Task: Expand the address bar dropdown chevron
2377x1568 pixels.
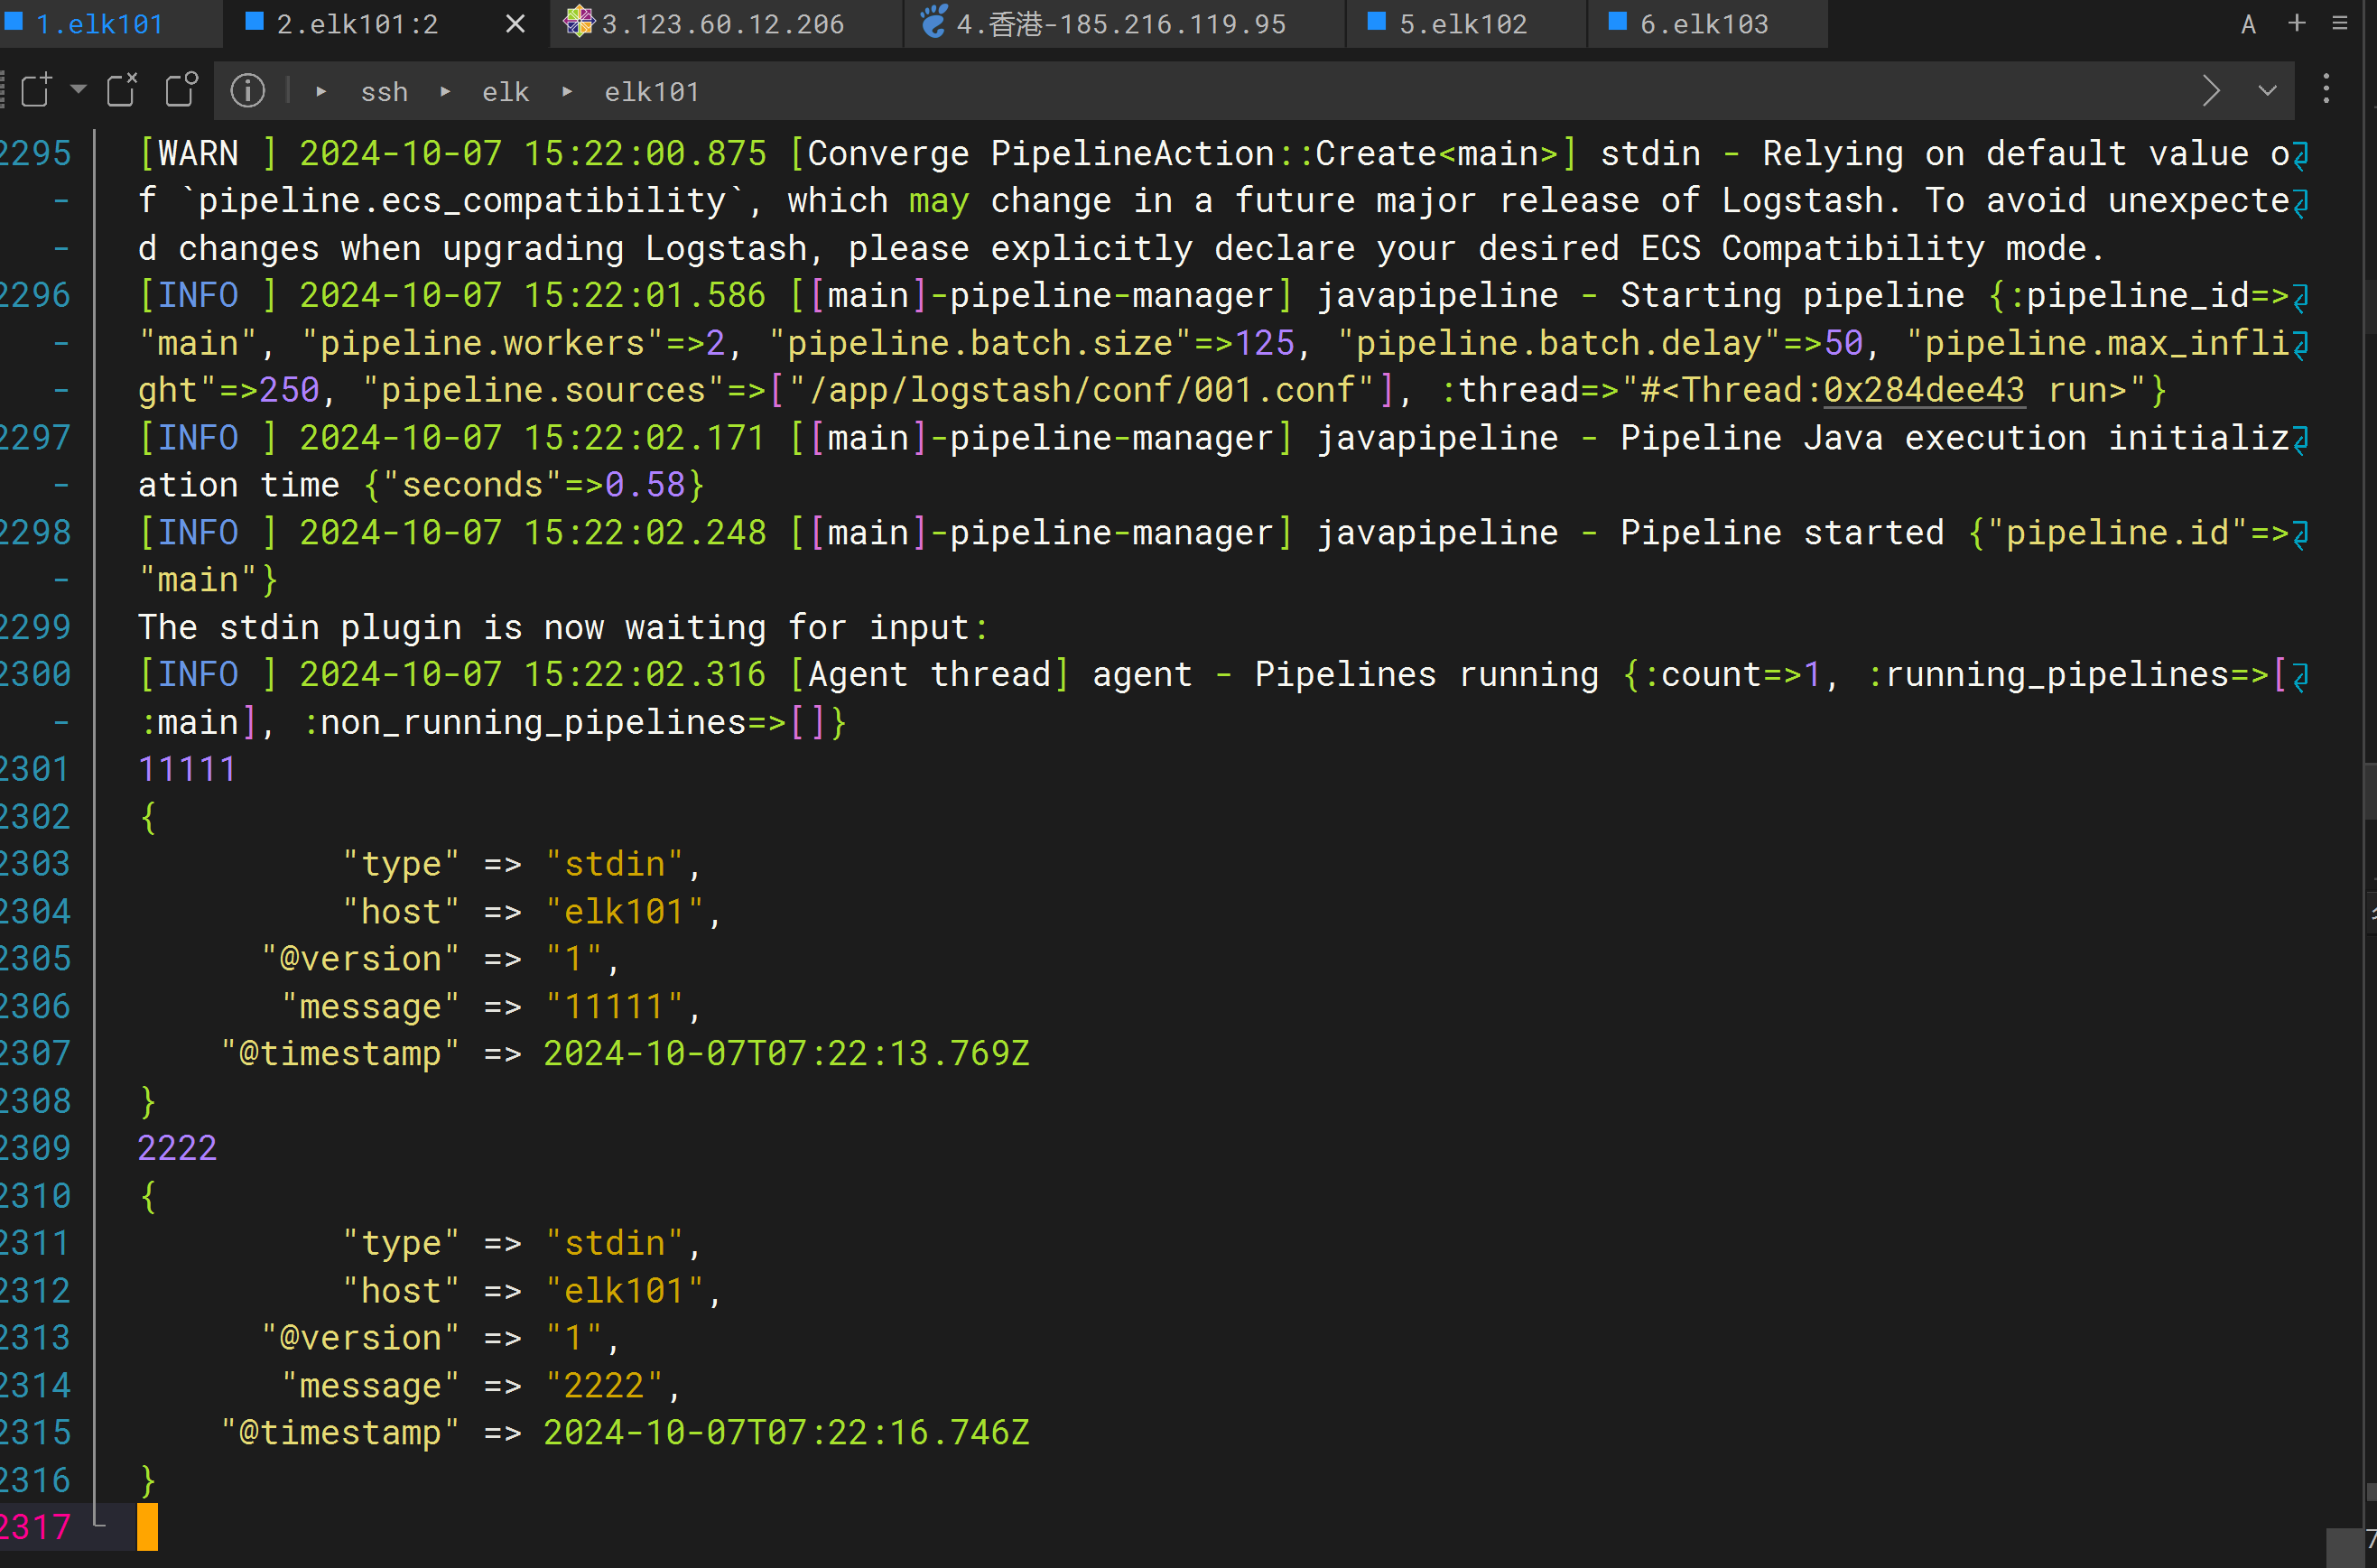Action: point(2267,91)
